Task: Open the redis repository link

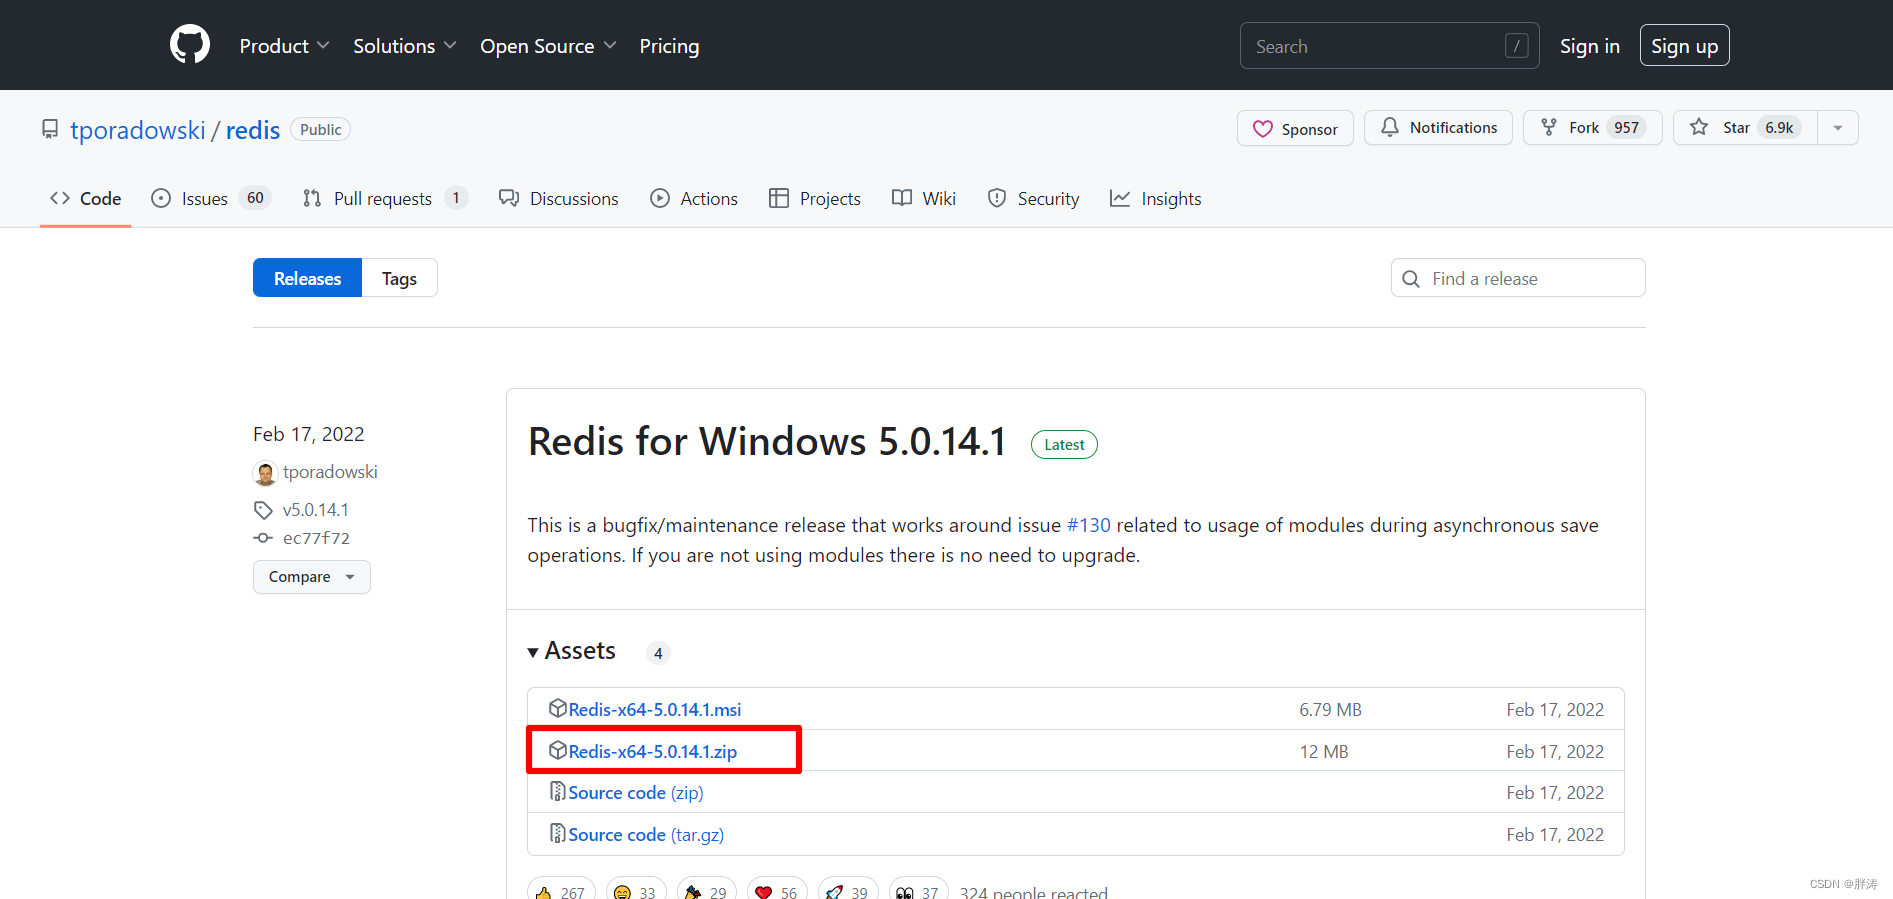Action: pos(253,130)
